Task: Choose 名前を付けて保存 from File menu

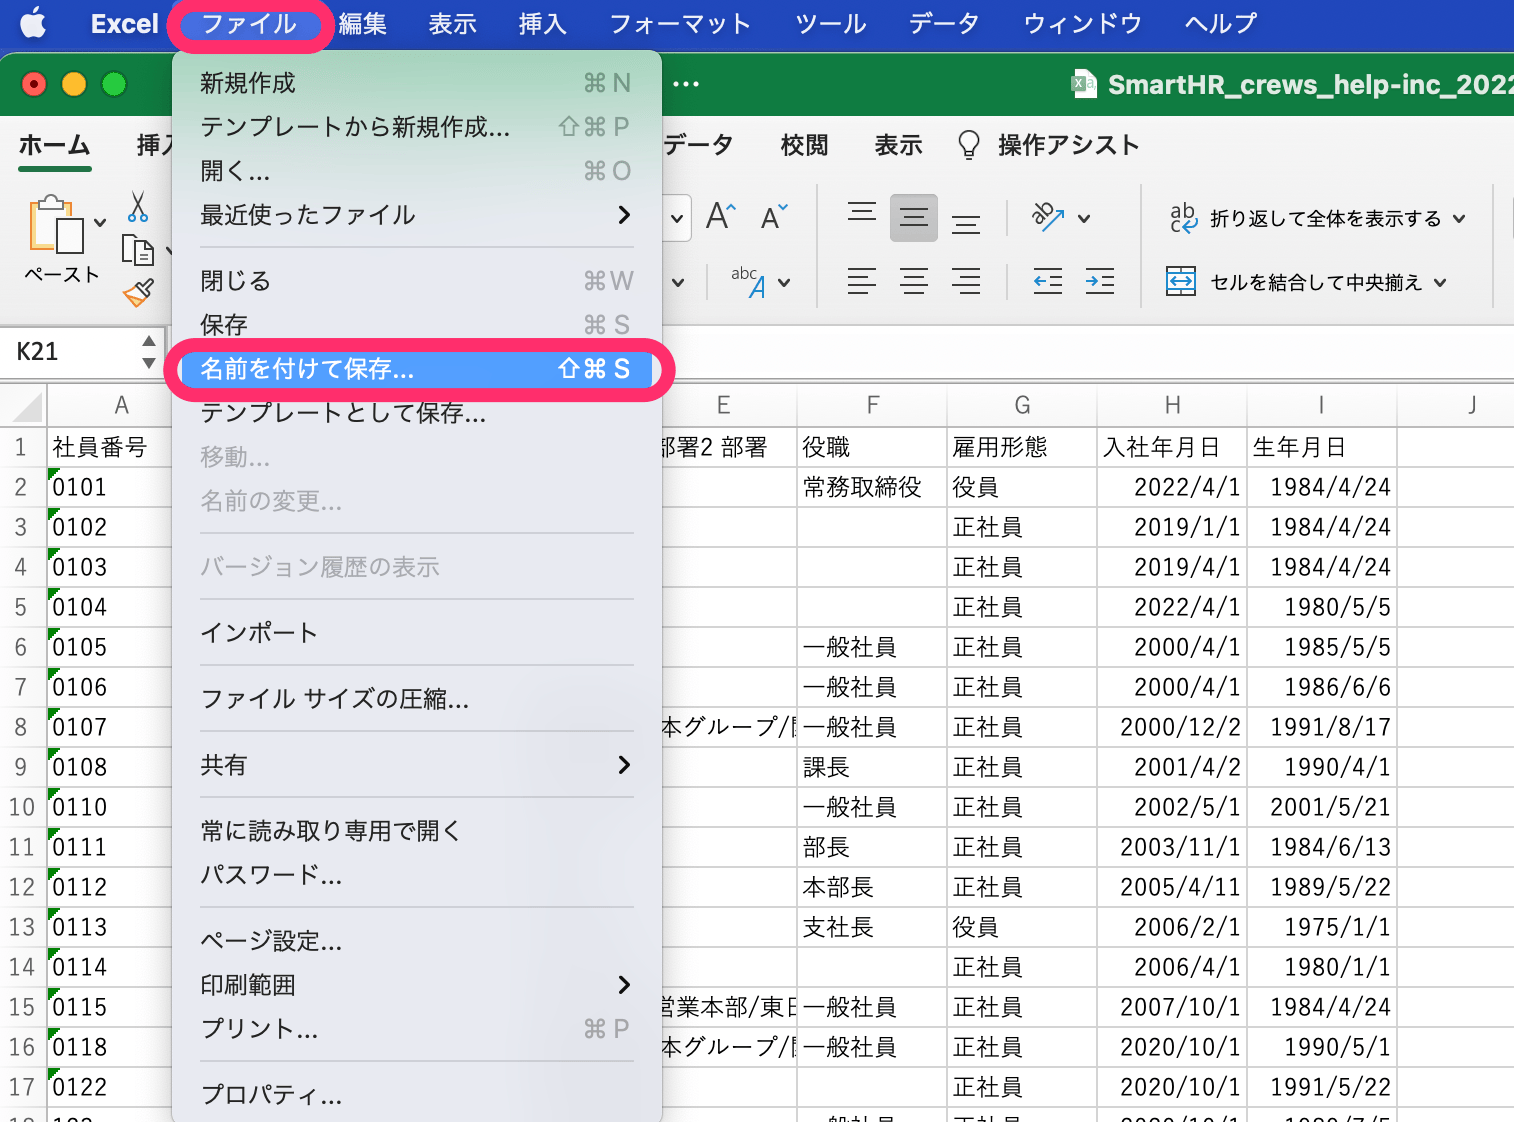Action: [415, 369]
